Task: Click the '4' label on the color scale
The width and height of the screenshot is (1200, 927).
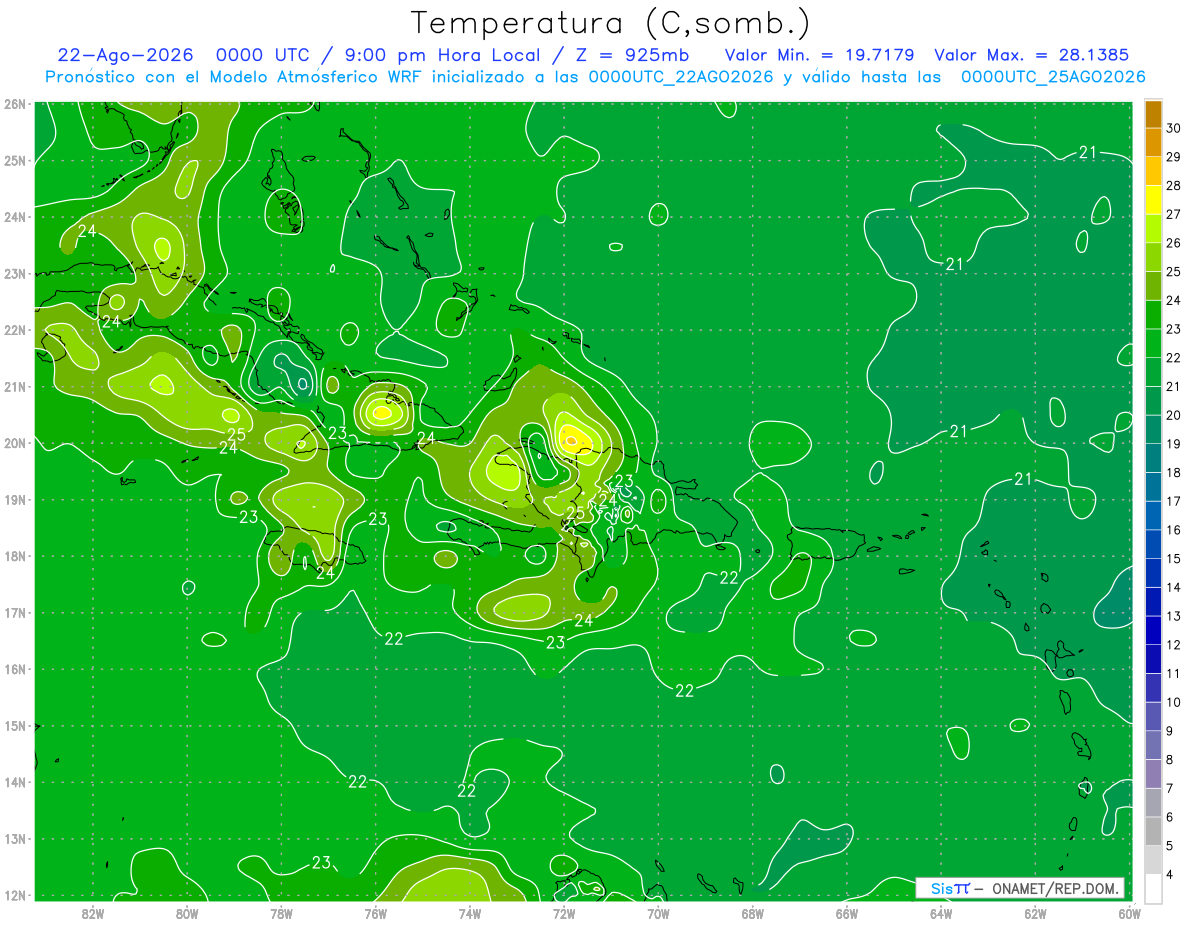Action: tap(1171, 874)
